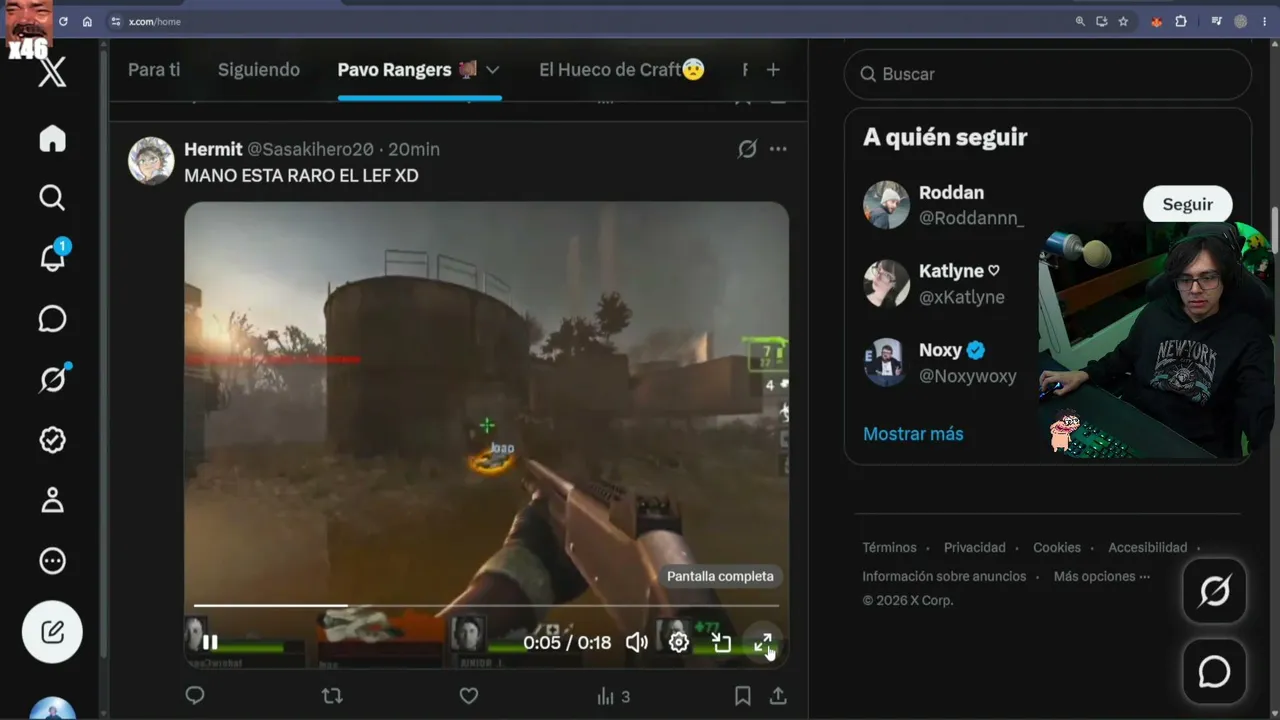This screenshot has height=720, width=1280.
Task: Open the floating messages chat button
Action: 1215,672
